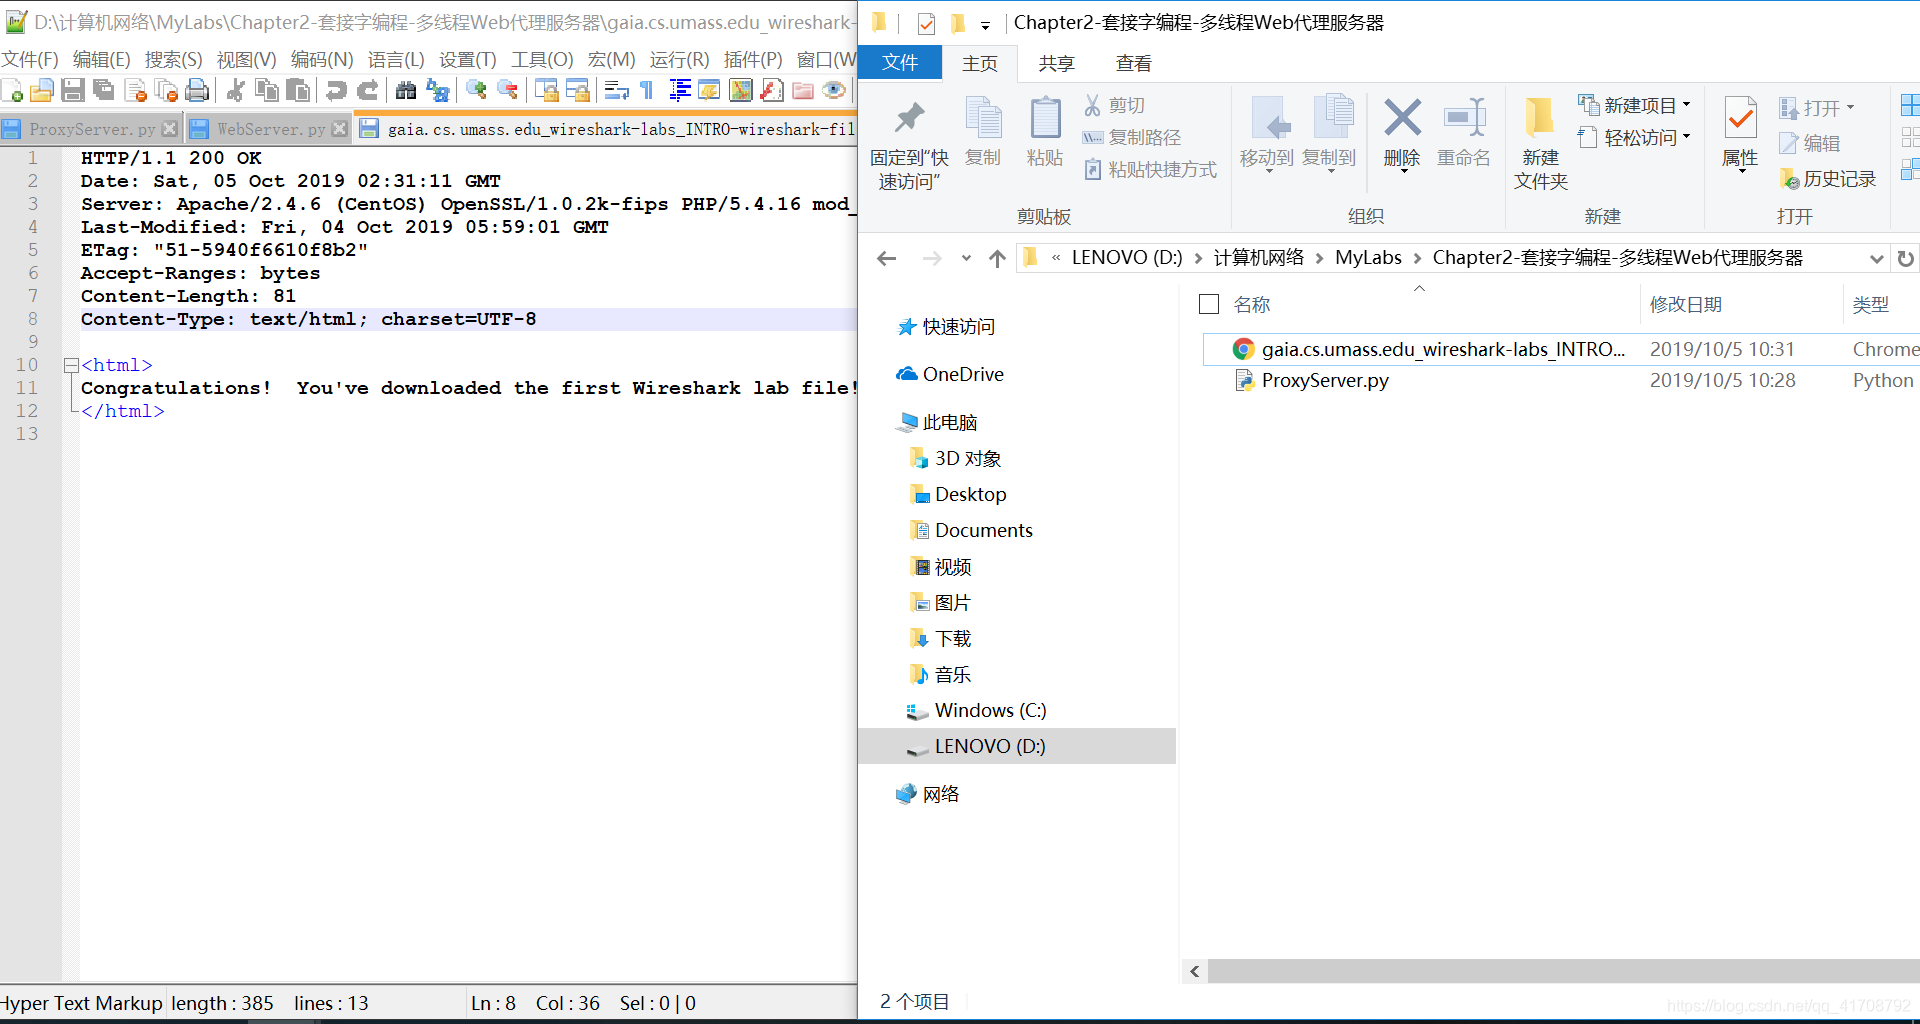The height and width of the screenshot is (1024, 1920).
Task: Click MyLabs in the address breadcrumb
Action: coord(1368,258)
